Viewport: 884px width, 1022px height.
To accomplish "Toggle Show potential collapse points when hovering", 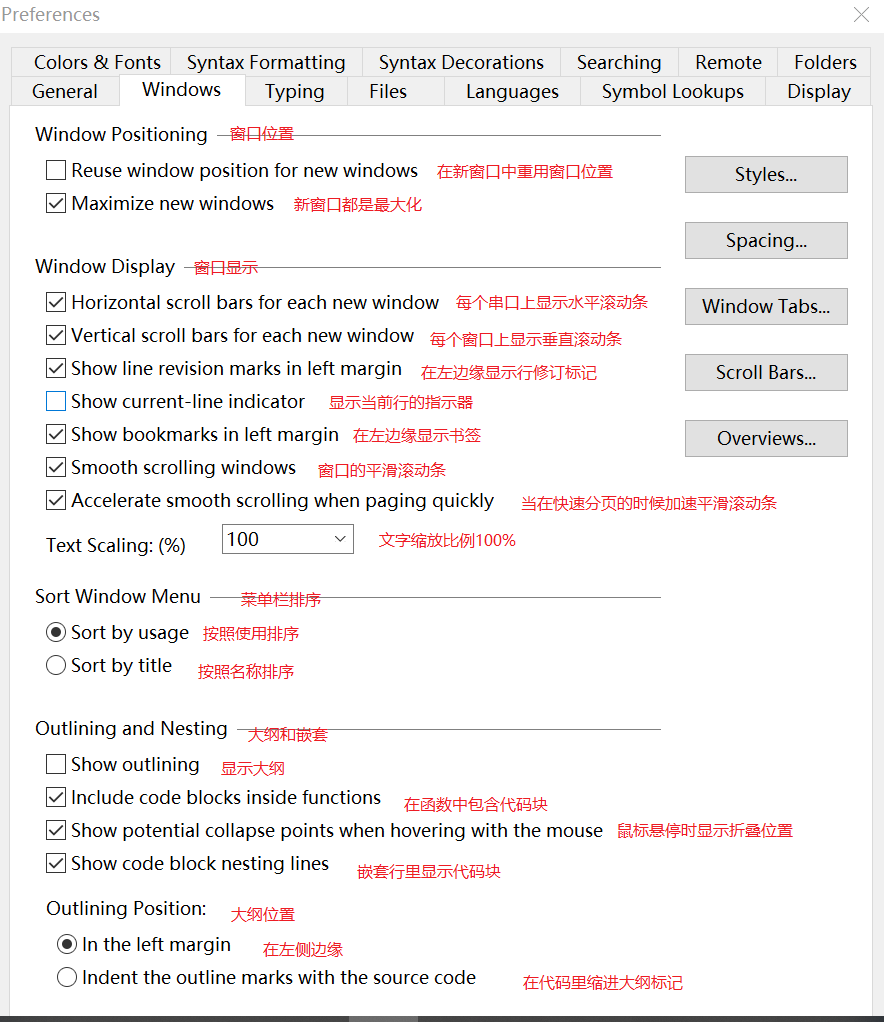I will pos(56,830).
